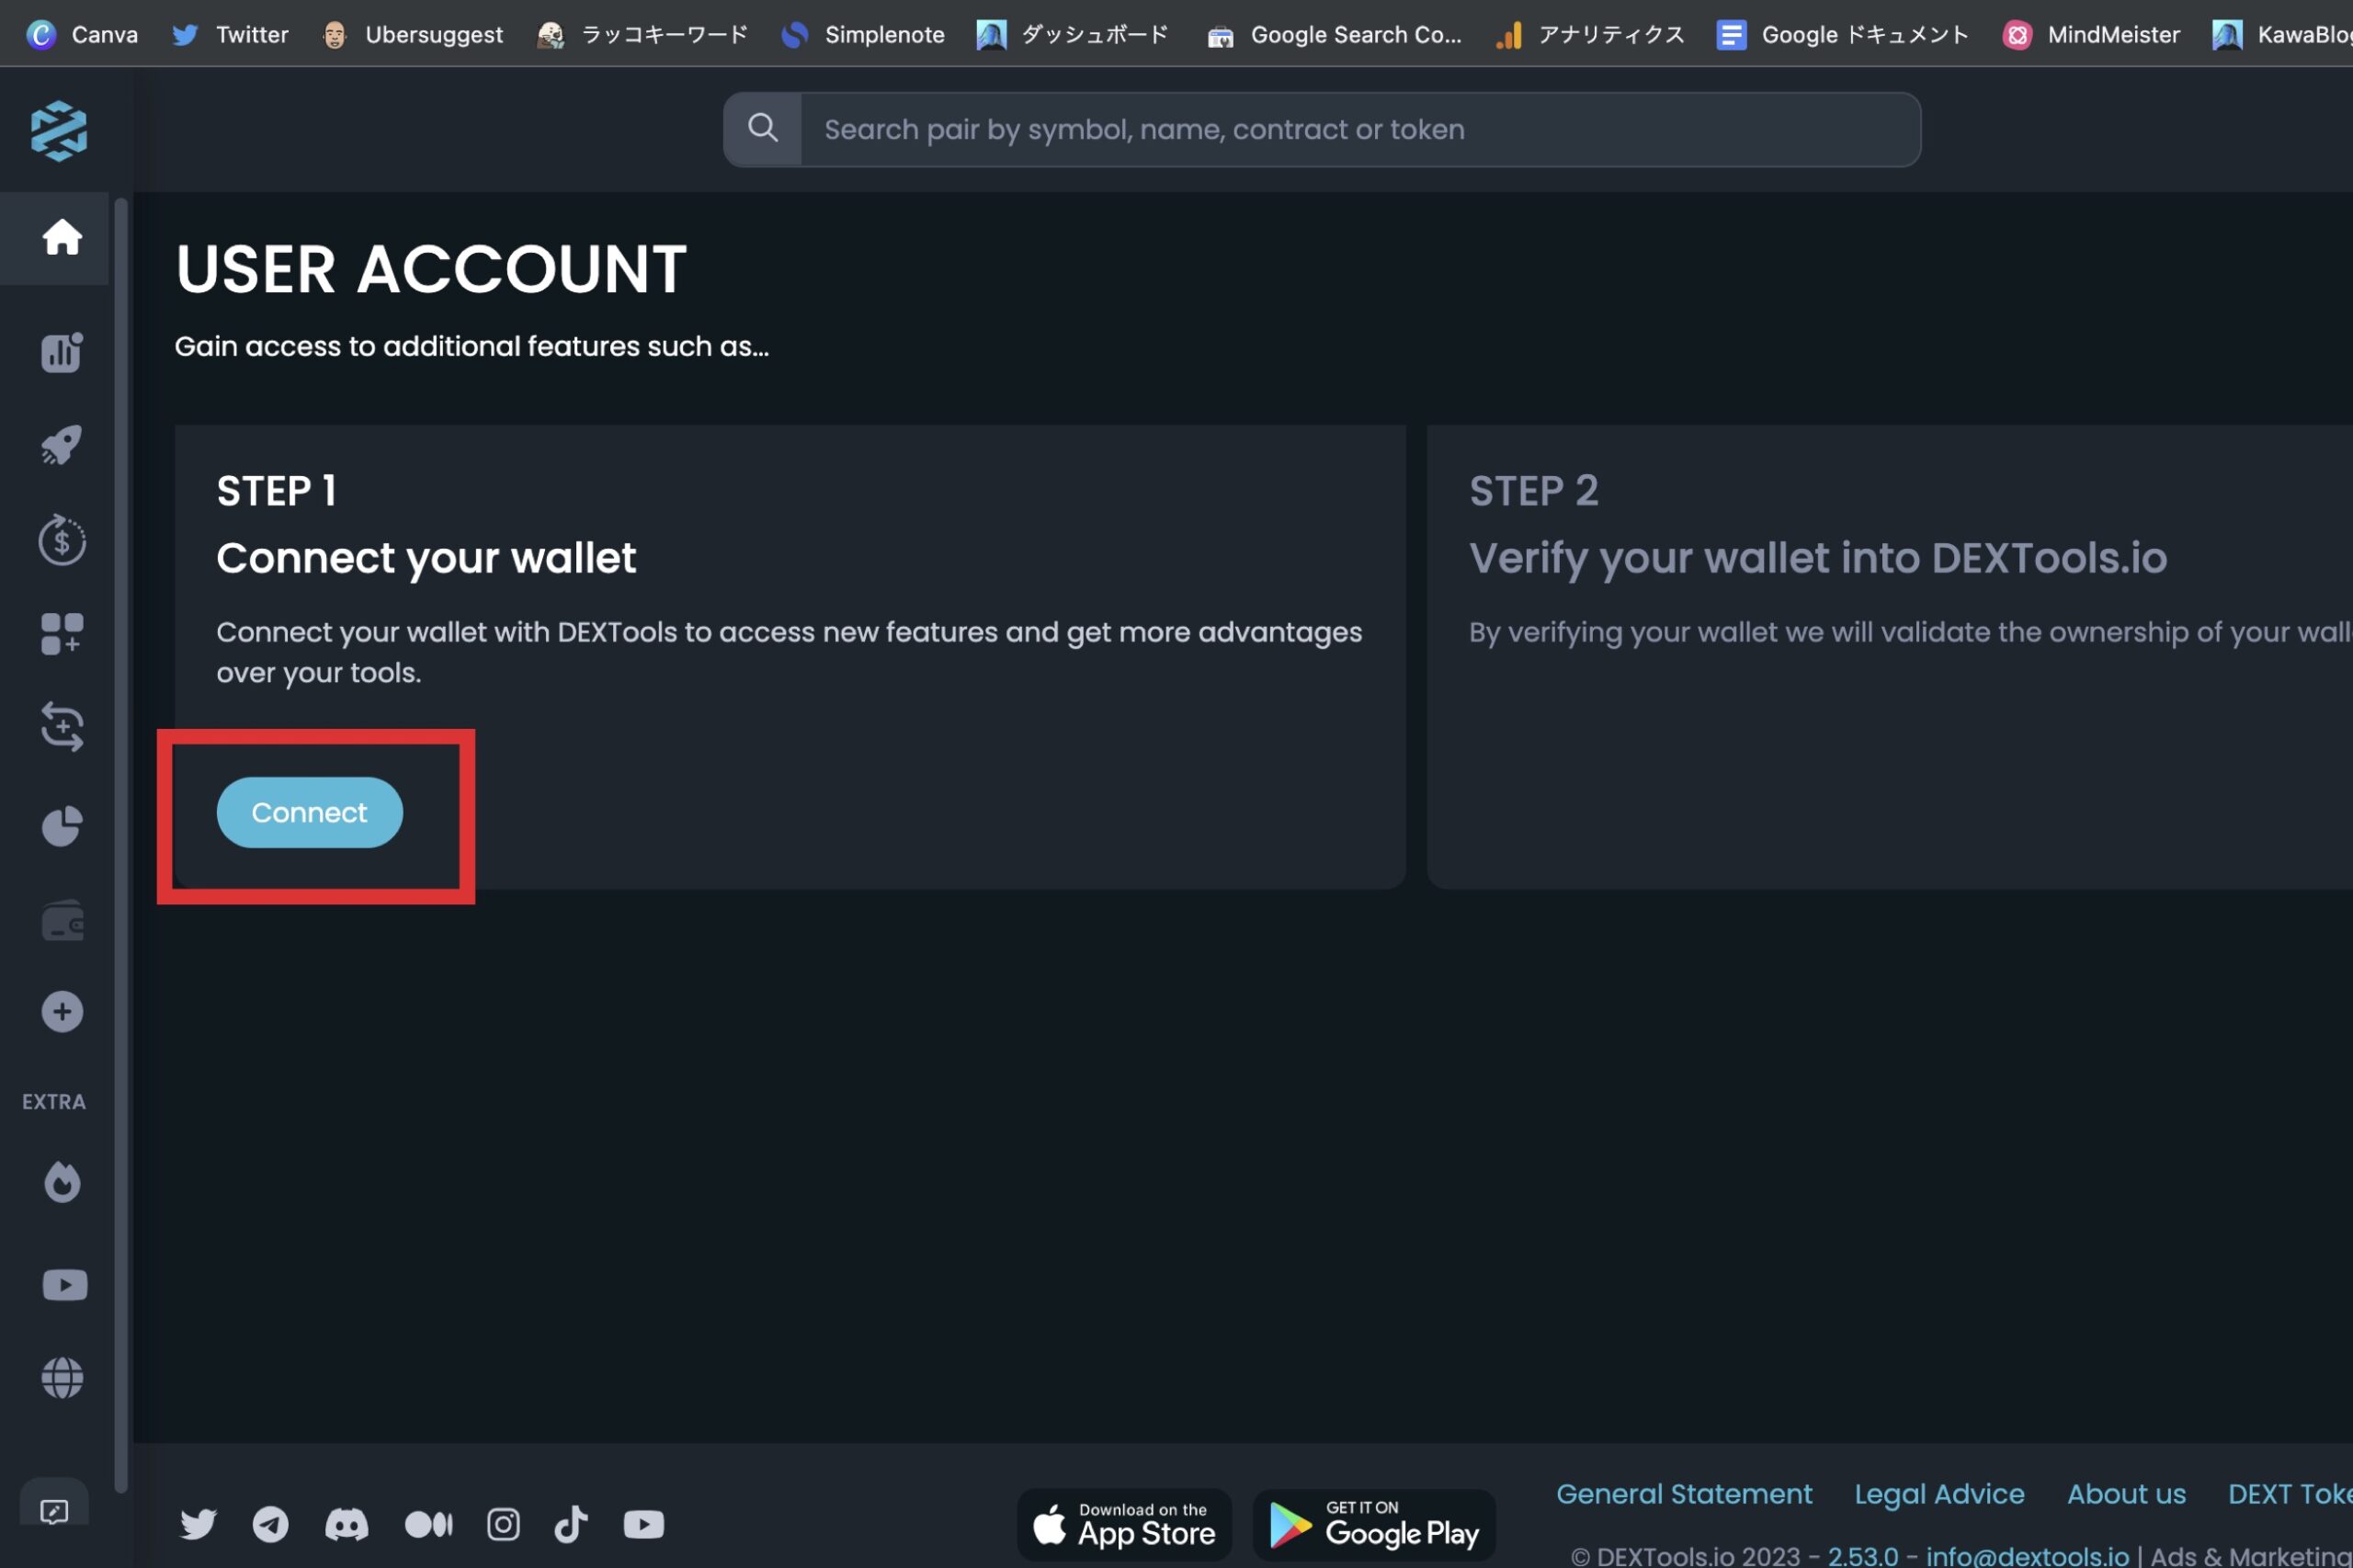Open the Legal Advice footer link

pos(1939,1494)
